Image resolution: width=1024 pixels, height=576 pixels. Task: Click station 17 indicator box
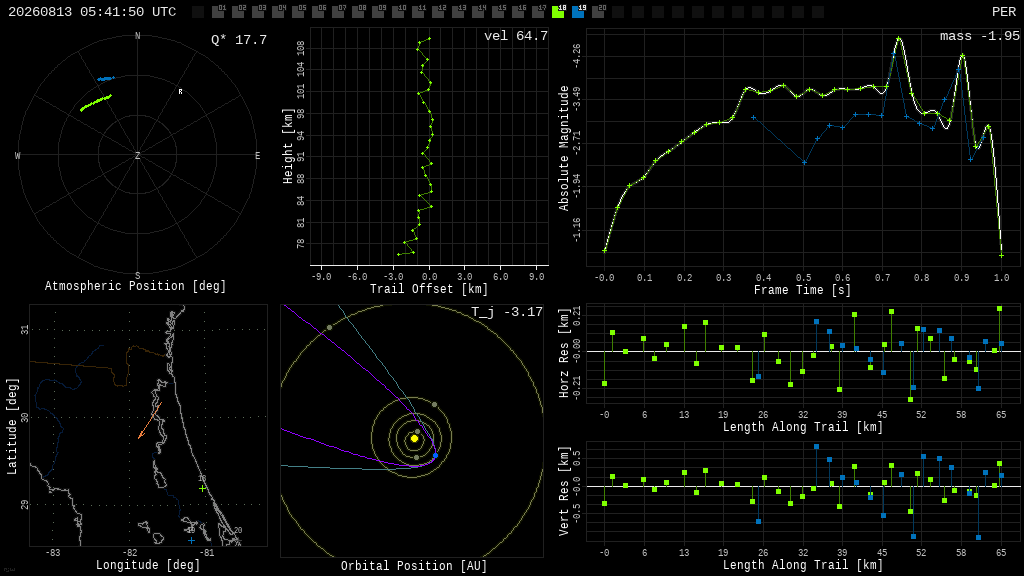538,11
